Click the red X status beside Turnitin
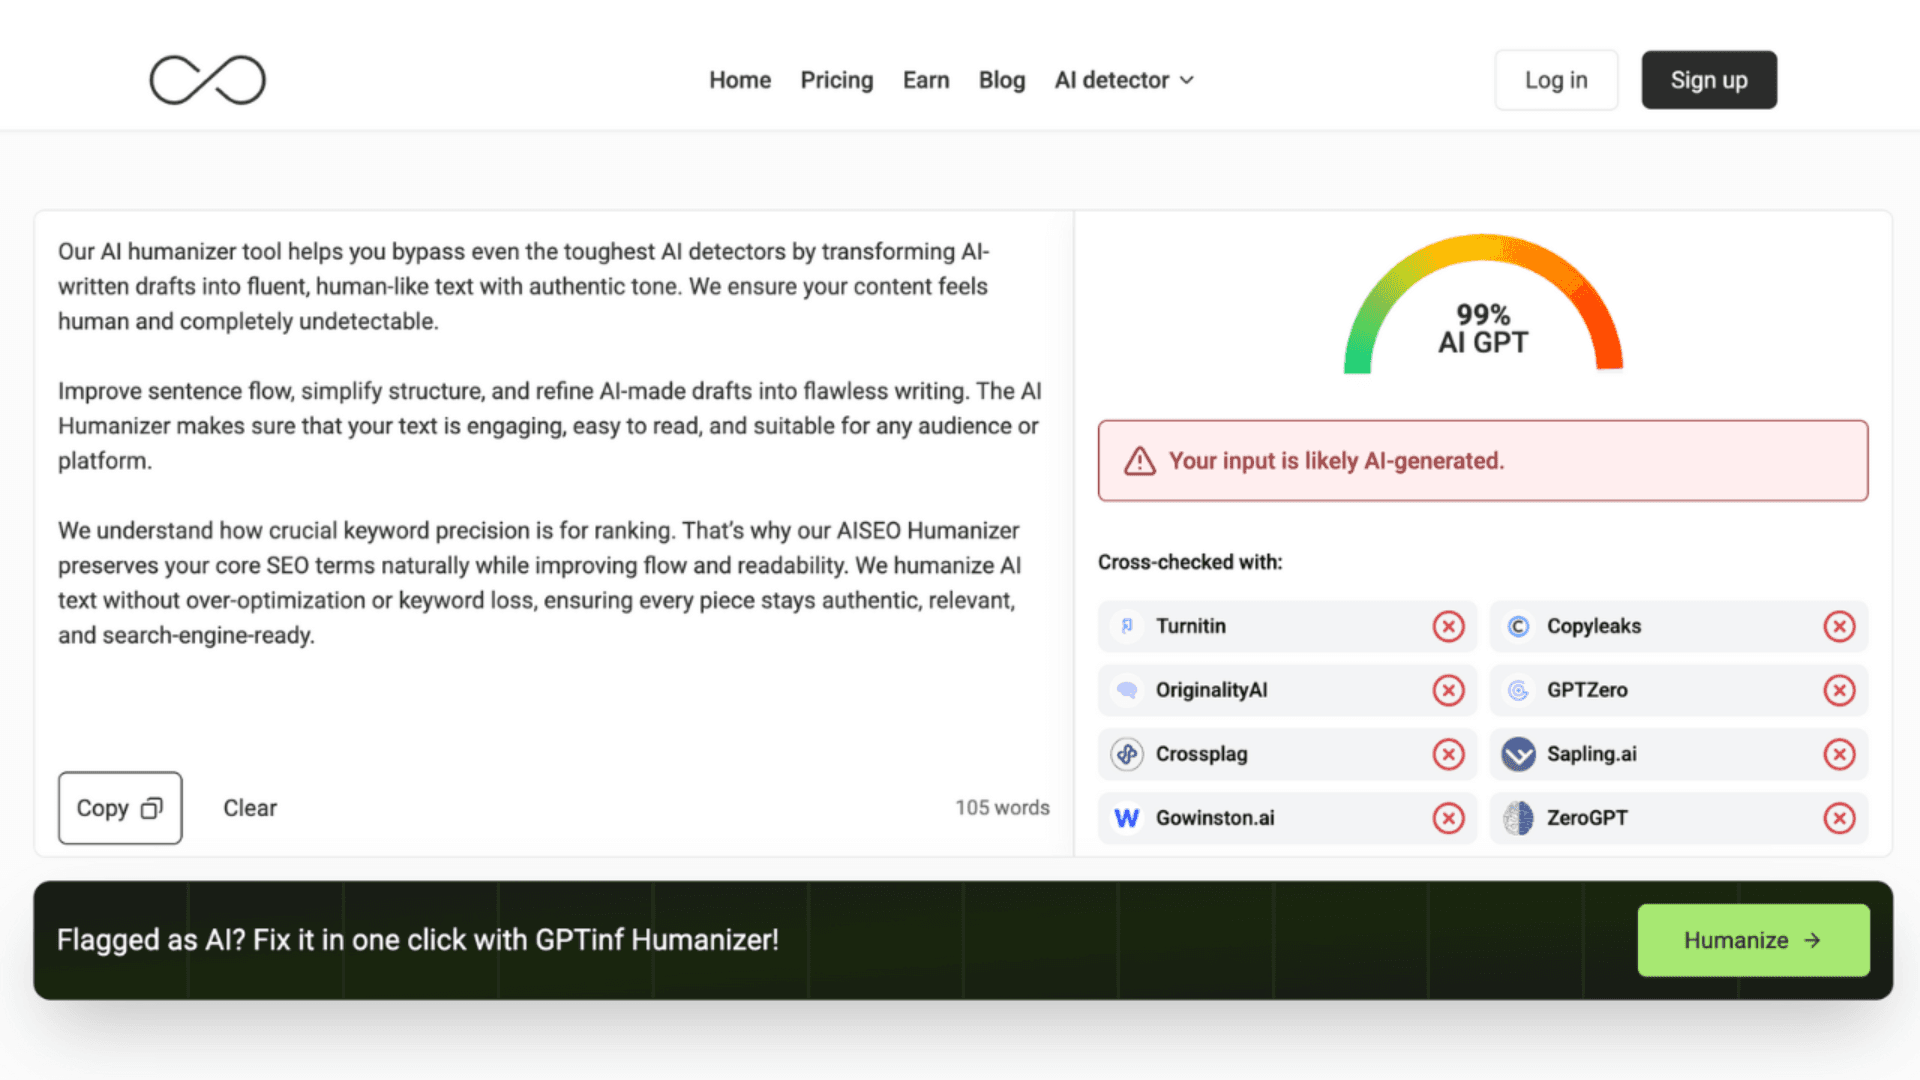This screenshot has height=1080, width=1920. [1448, 626]
